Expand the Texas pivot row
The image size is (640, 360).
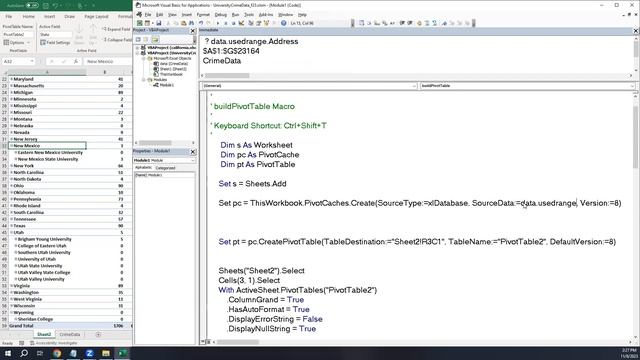(x=11, y=226)
